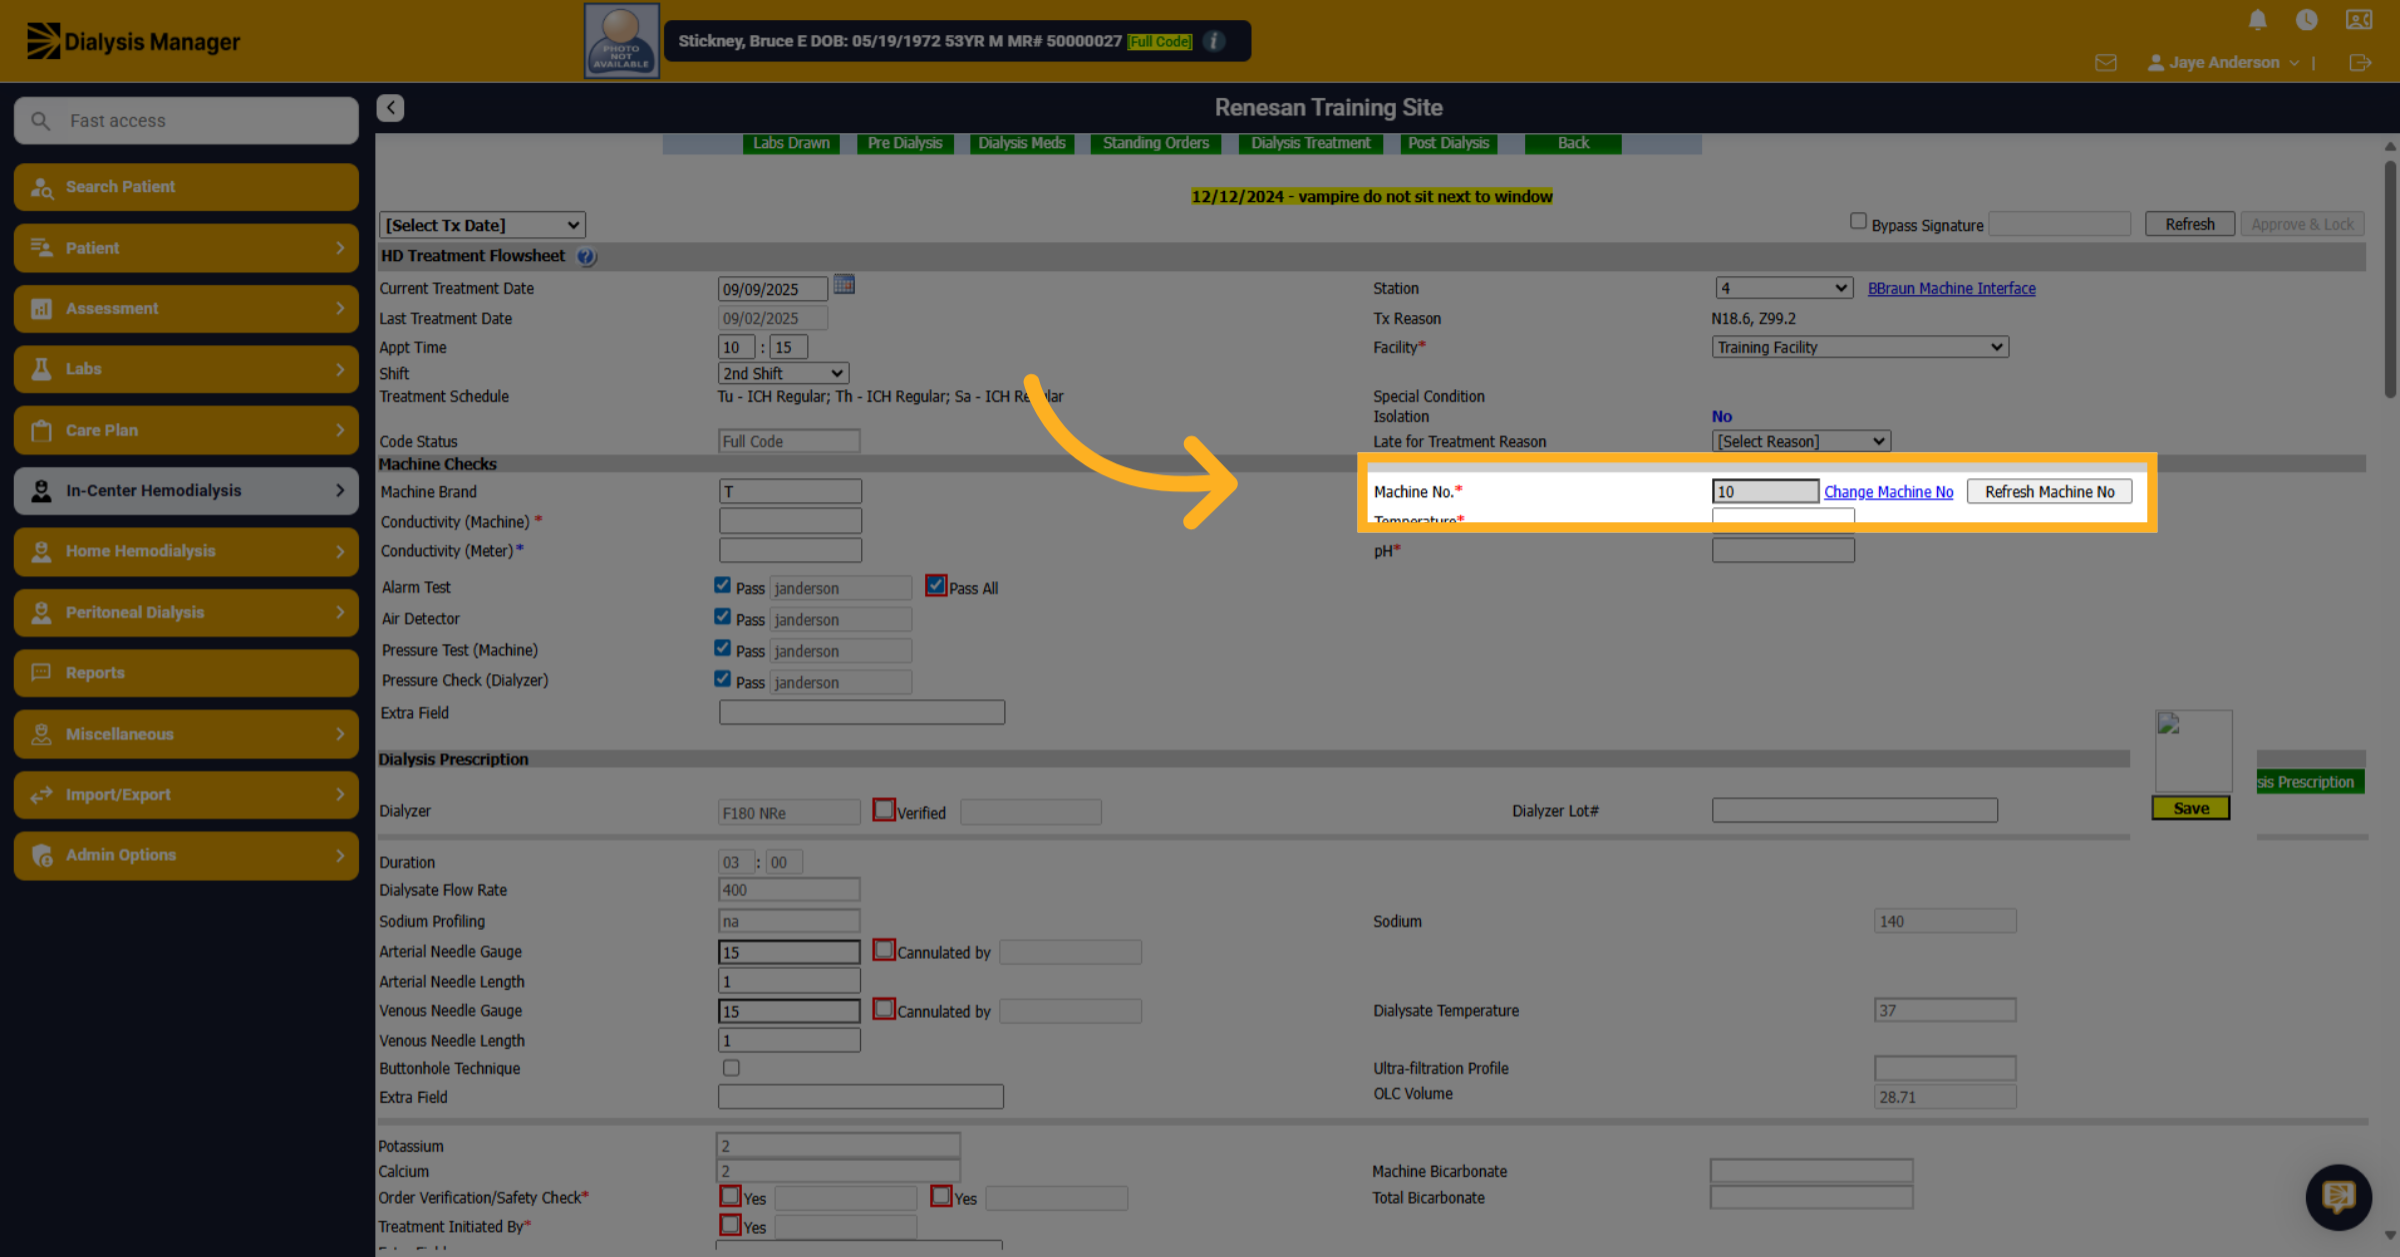Switch to the Dialysis Meds tab
Viewport: 2400px width, 1257px height.
click(x=1022, y=143)
